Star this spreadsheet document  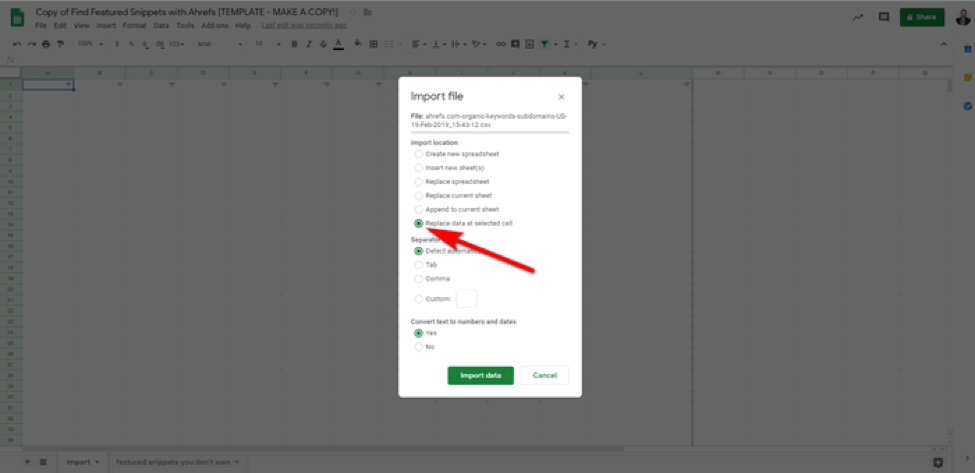[x=353, y=11]
